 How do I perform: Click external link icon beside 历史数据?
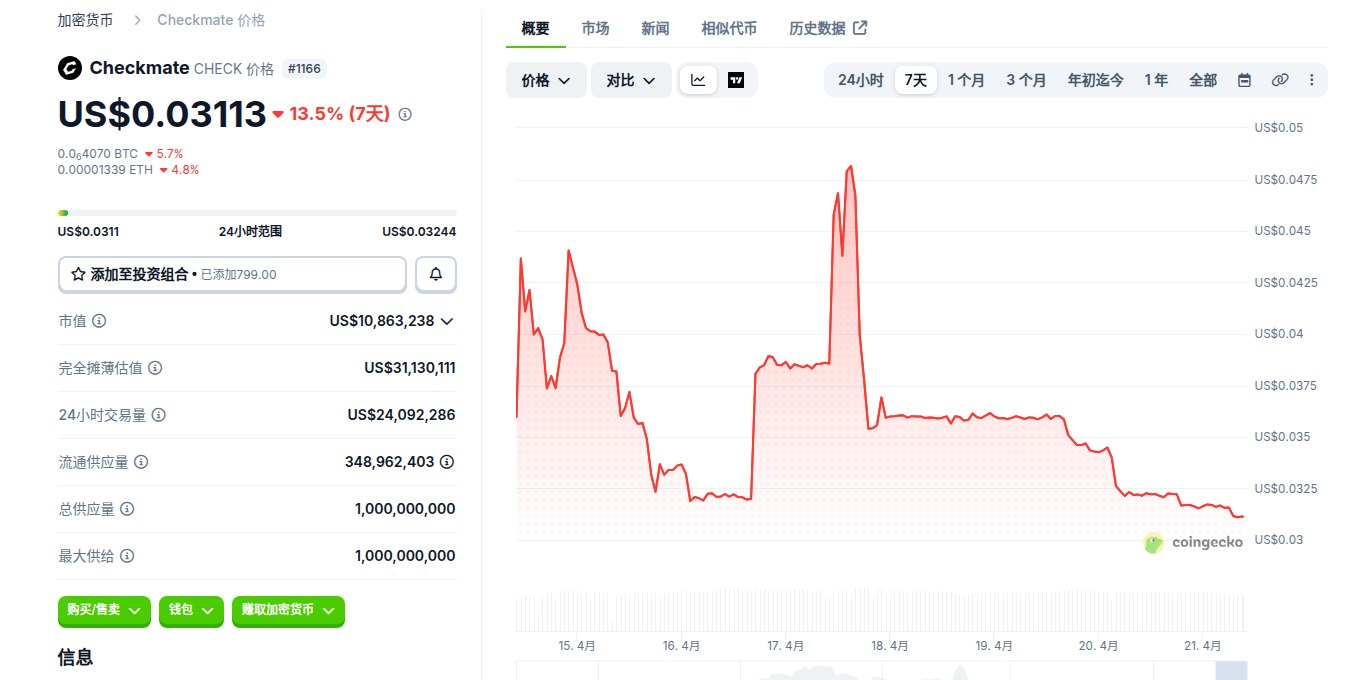pos(860,28)
